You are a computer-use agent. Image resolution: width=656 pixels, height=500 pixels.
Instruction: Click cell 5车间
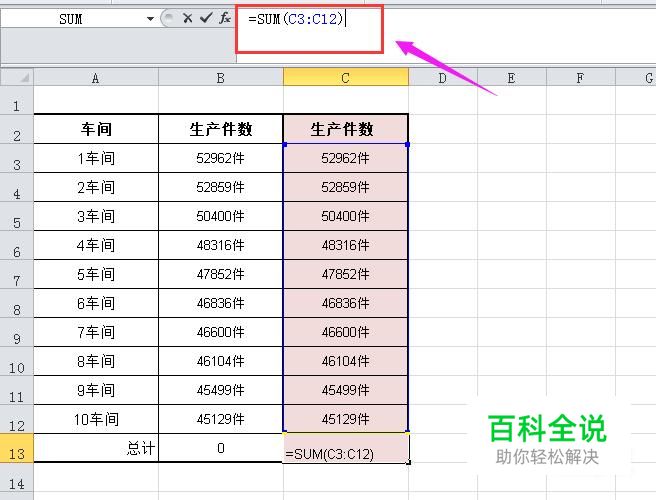click(x=96, y=274)
